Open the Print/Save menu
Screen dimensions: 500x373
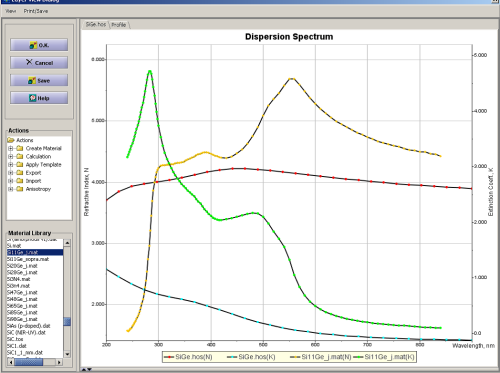[36, 11]
